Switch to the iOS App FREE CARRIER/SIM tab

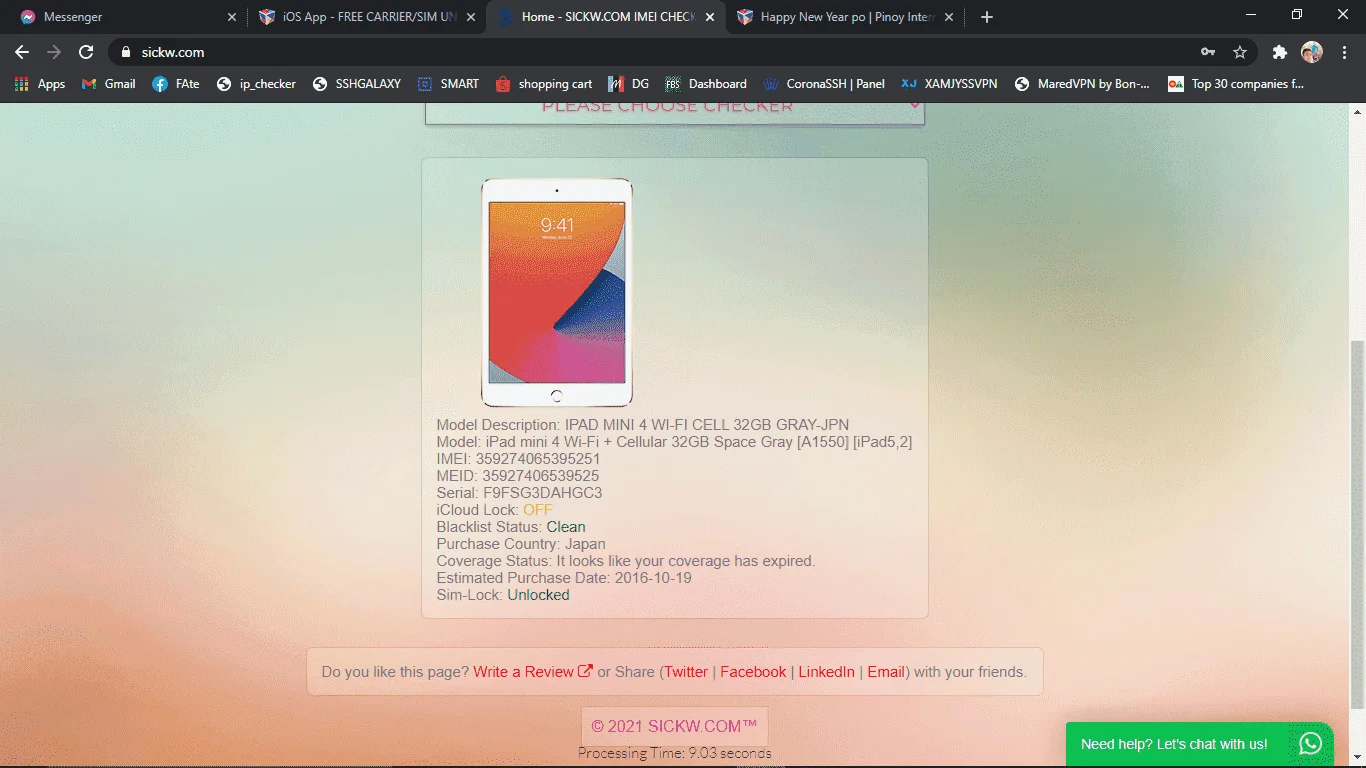click(367, 17)
